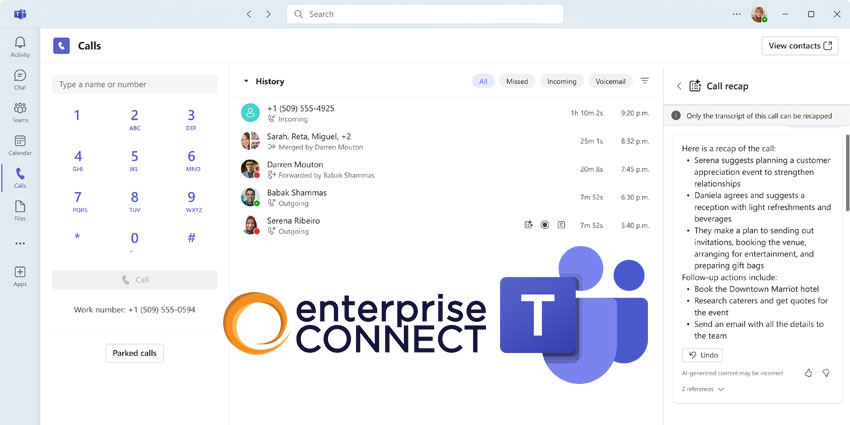Image resolution: width=850 pixels, height=425 pixels.
Task: Go back with the left arrow
Action: 249,14
